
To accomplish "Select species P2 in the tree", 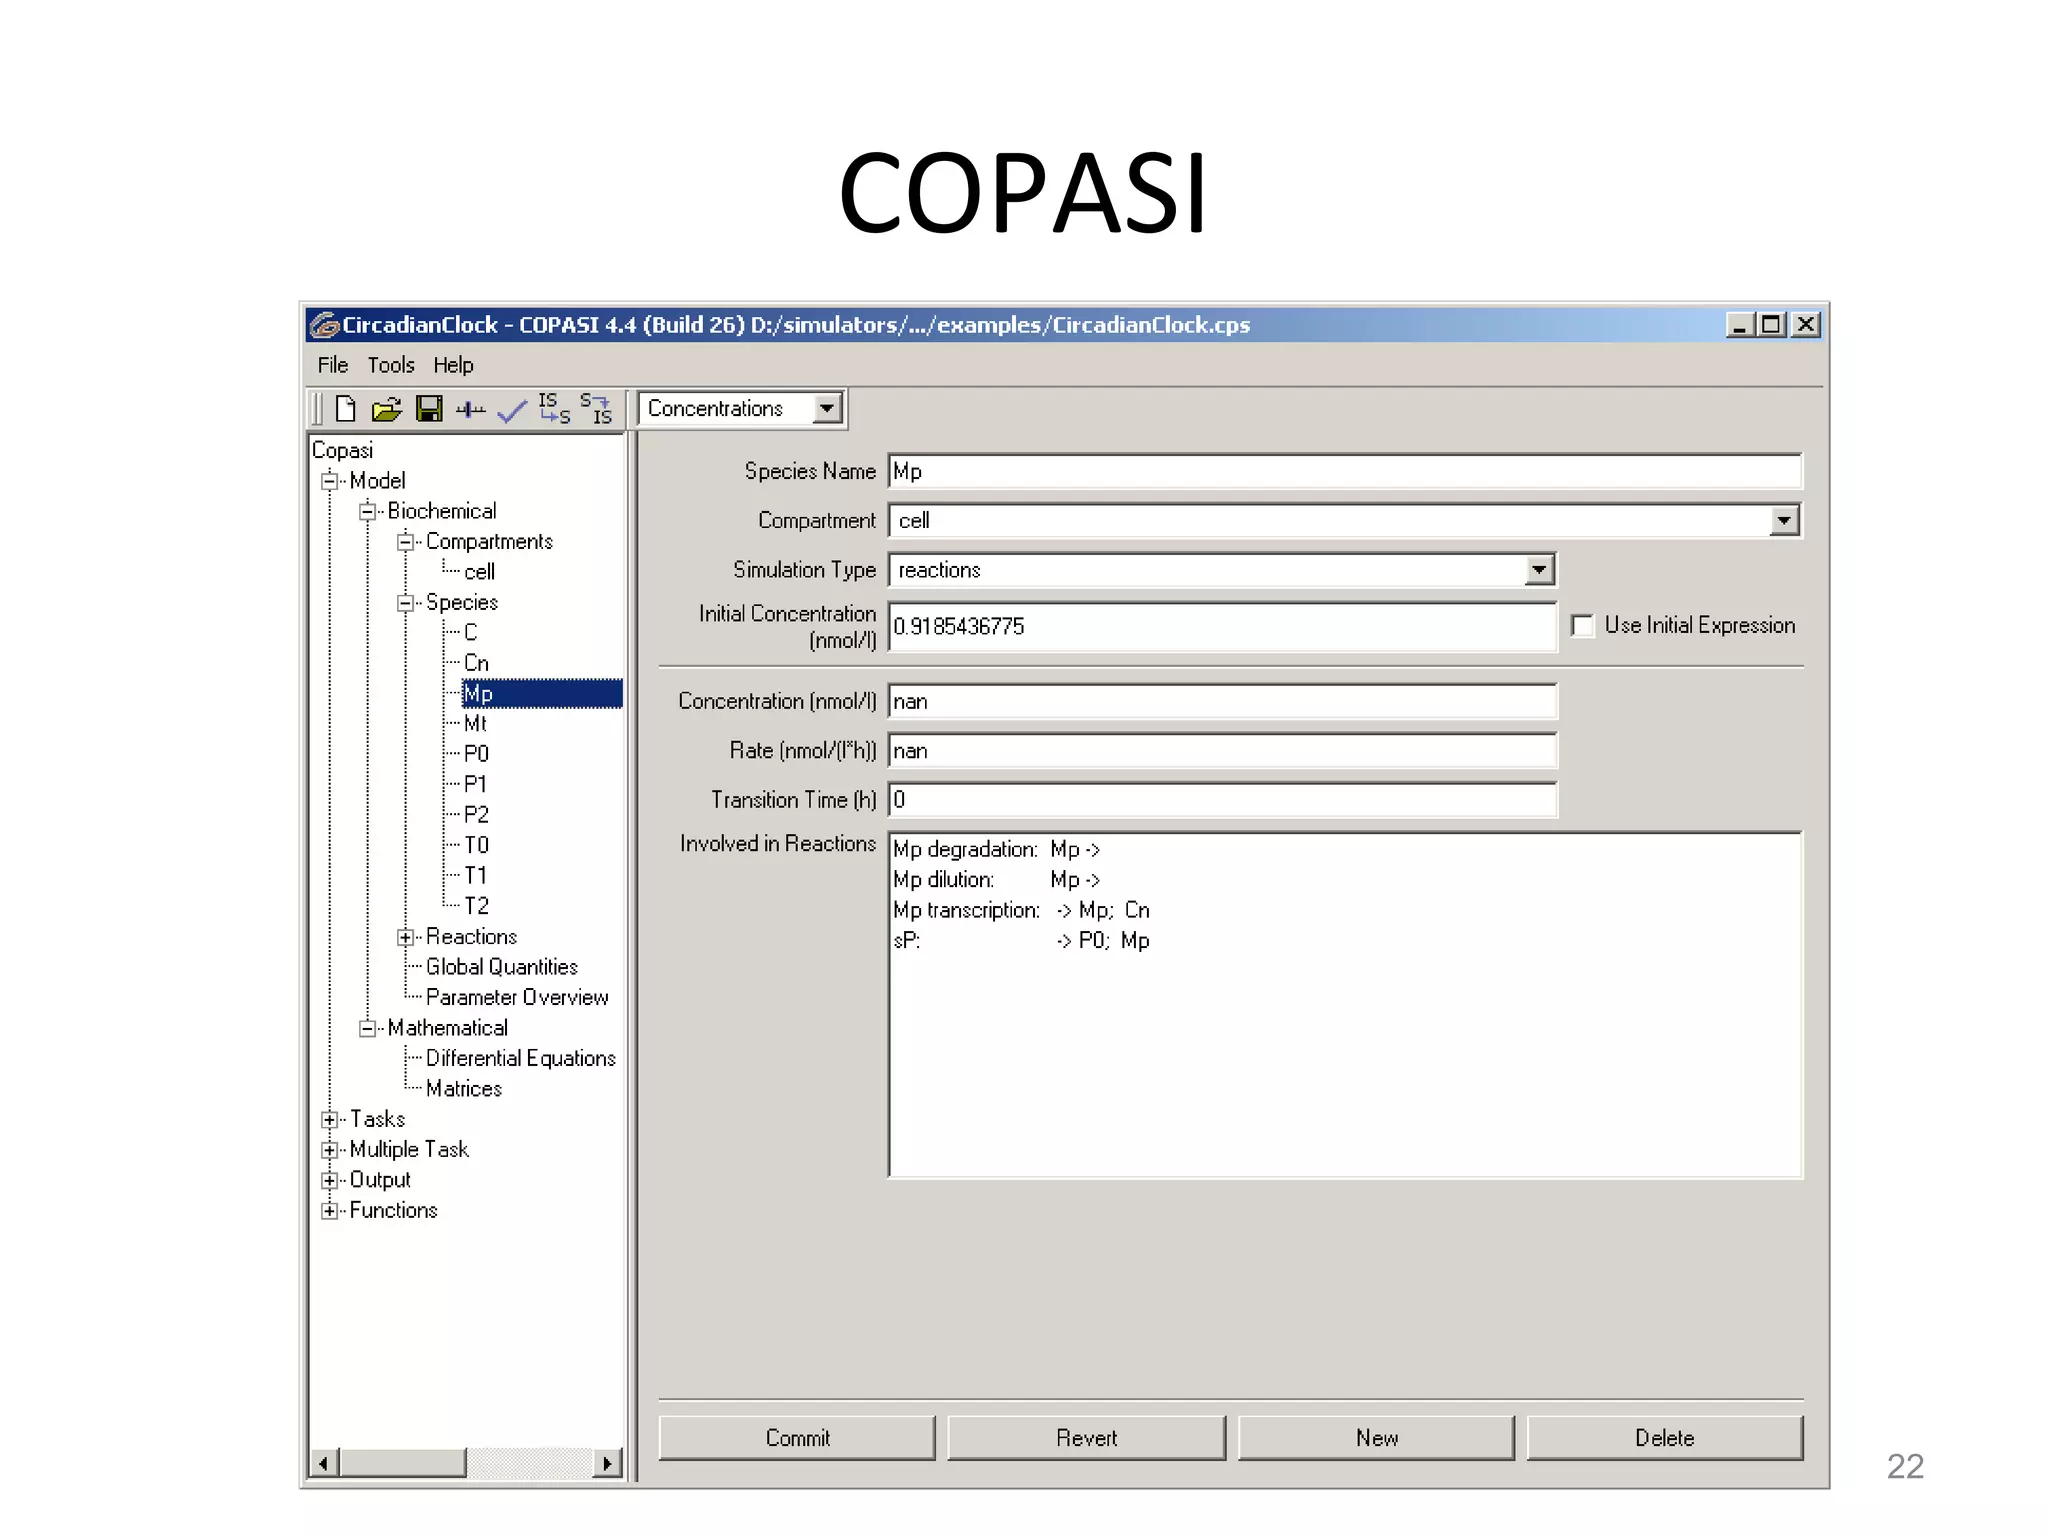I will tap(476, 815).
